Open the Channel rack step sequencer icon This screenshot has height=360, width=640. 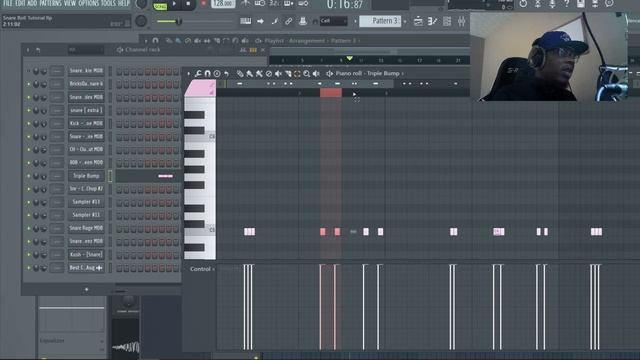447,21
